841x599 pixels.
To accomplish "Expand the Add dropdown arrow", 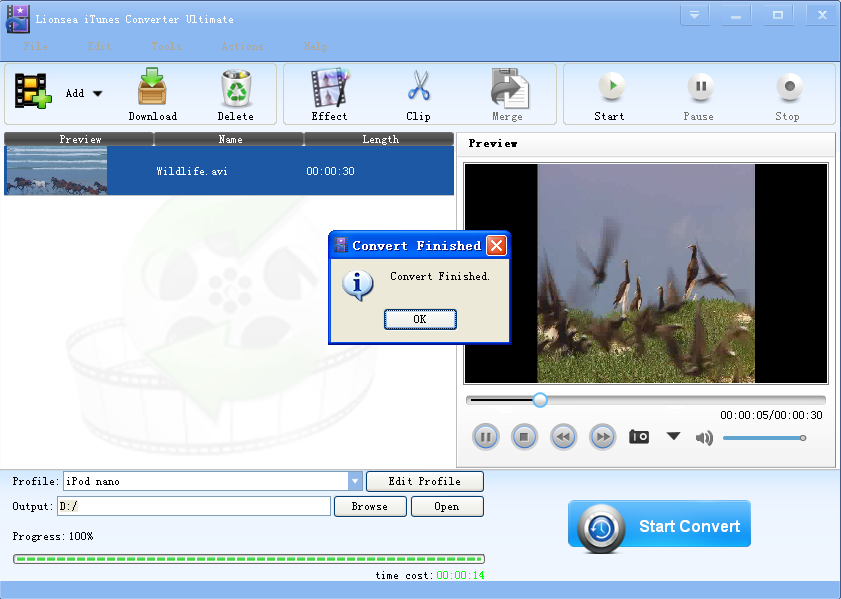I will click(x=97, y=93).
